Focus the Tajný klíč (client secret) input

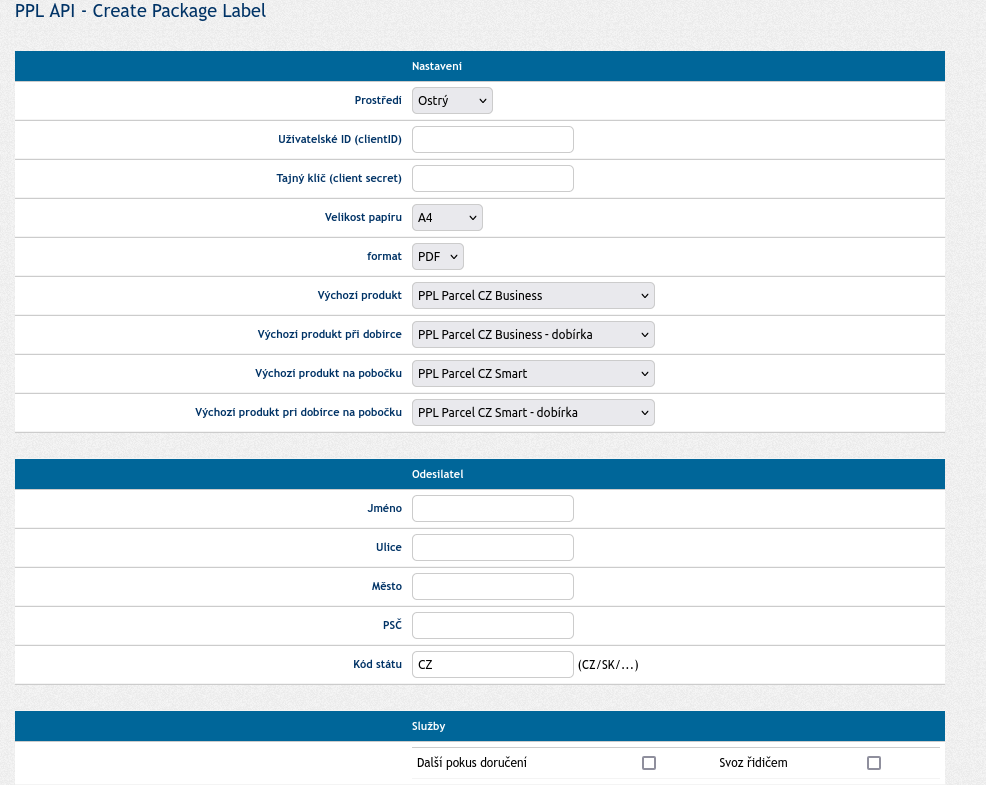[493, 179]
